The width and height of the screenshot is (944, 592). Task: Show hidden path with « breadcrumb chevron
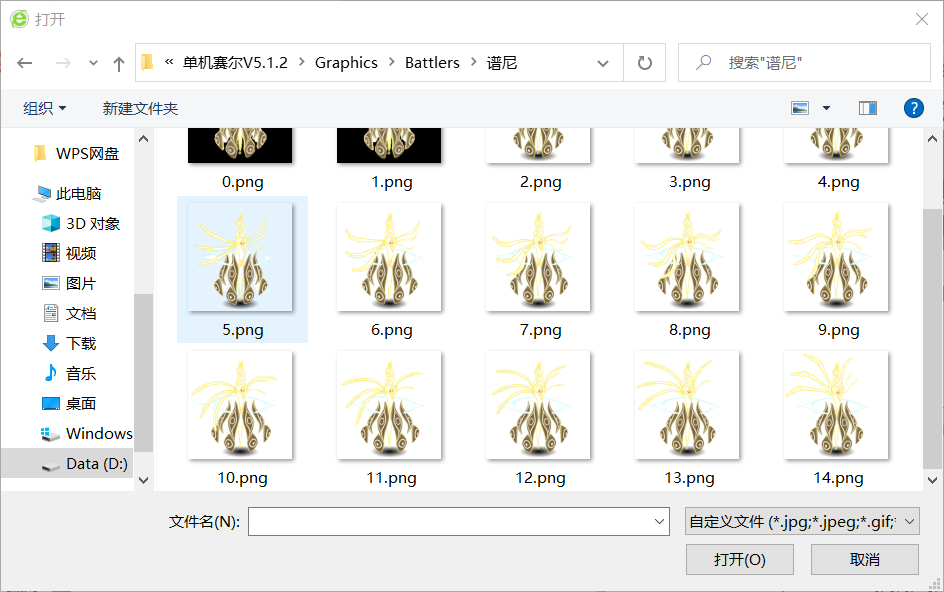[169, 62]
